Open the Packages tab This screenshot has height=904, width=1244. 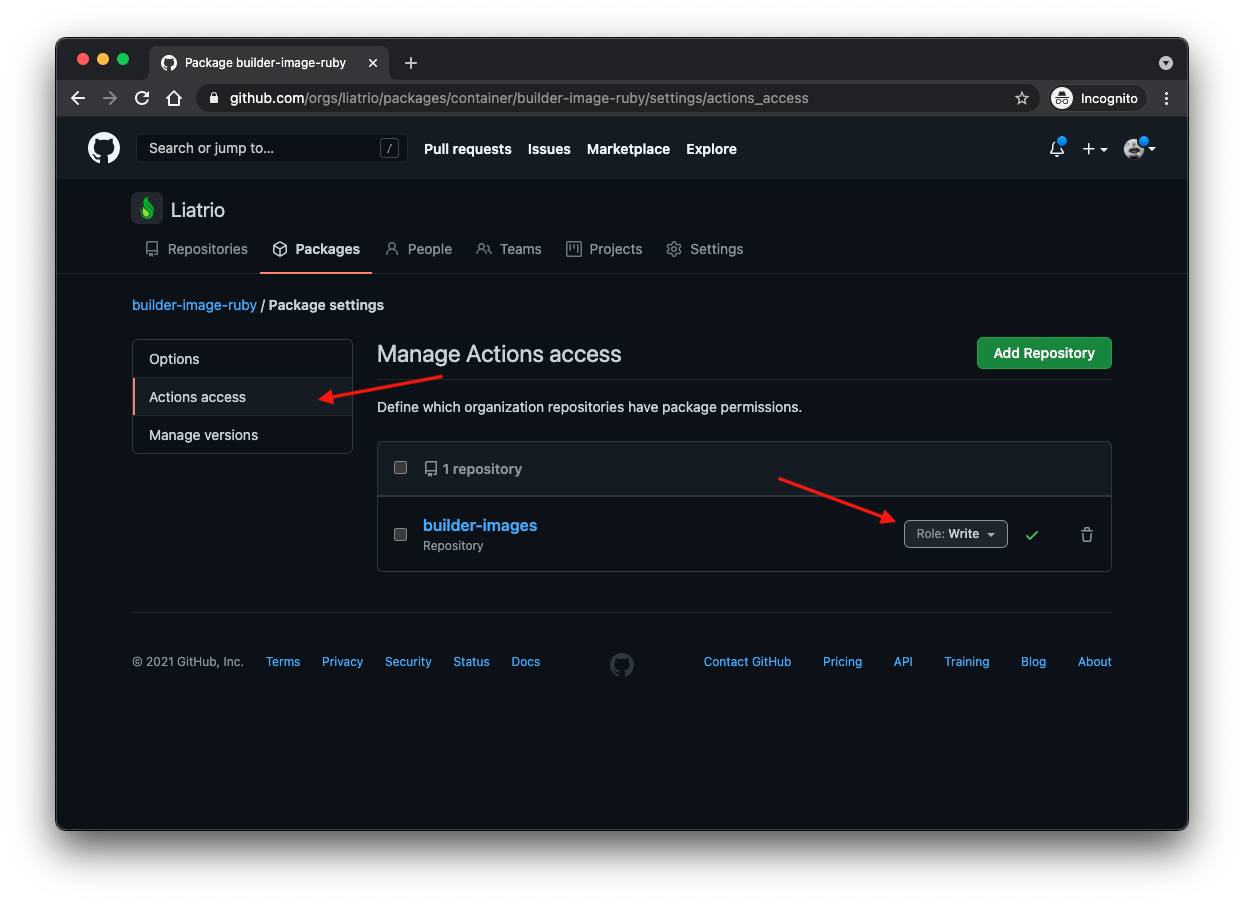(x=316, y=249)
